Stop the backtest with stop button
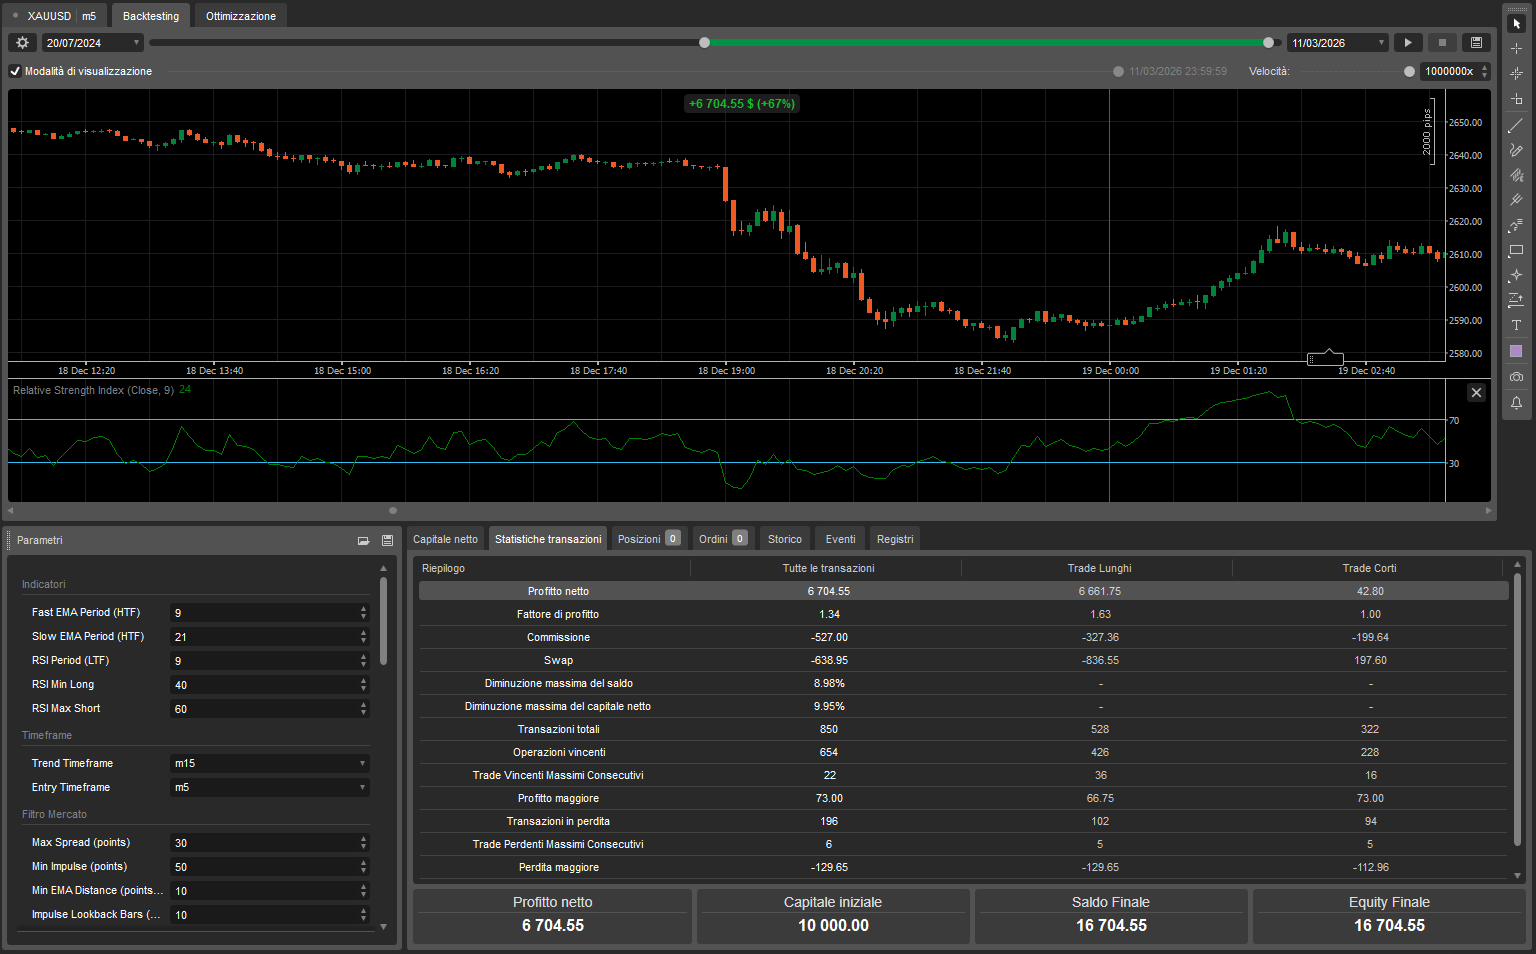 point(1442,43)
